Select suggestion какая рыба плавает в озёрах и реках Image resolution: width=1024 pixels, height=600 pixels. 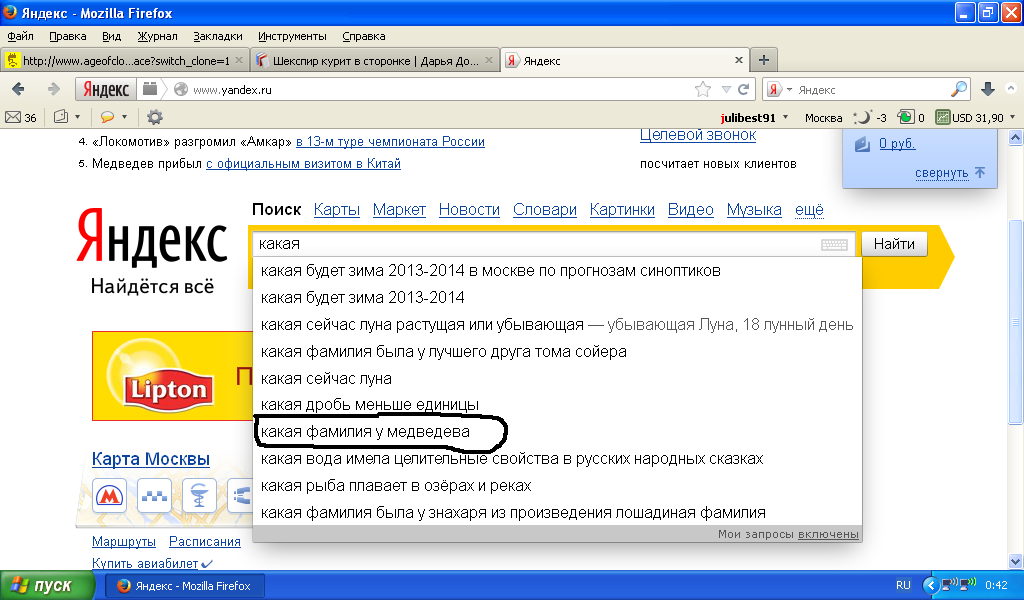pyautogui.click(x=556, y=486)
